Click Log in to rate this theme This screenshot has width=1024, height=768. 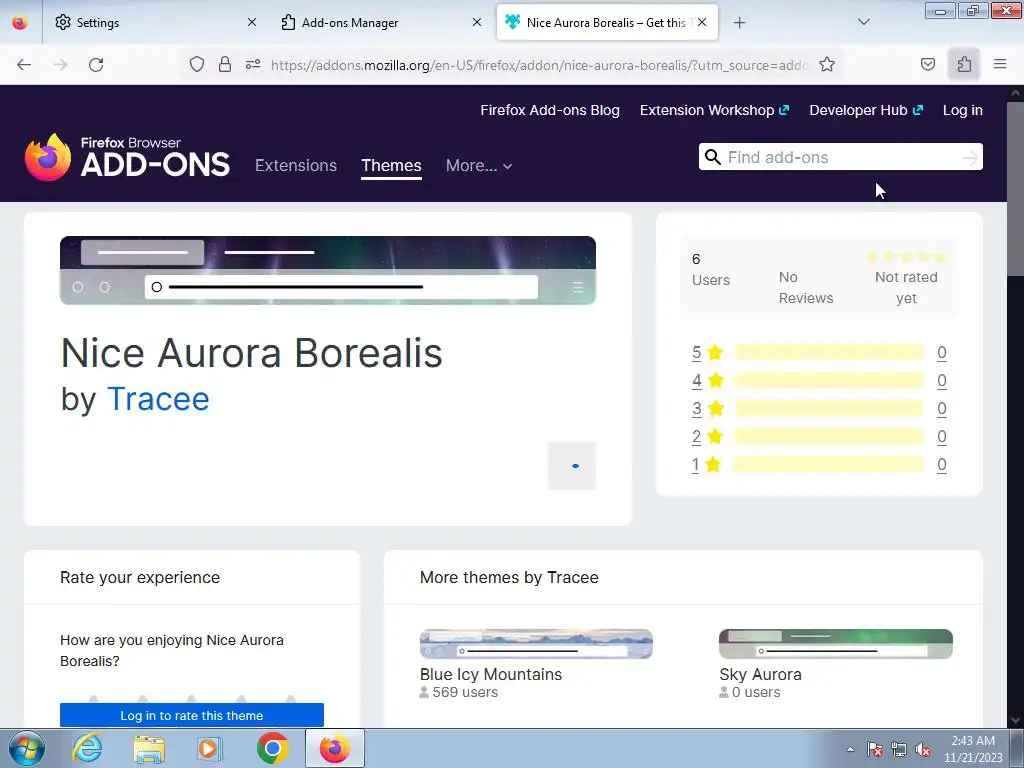tap(192, 715)
